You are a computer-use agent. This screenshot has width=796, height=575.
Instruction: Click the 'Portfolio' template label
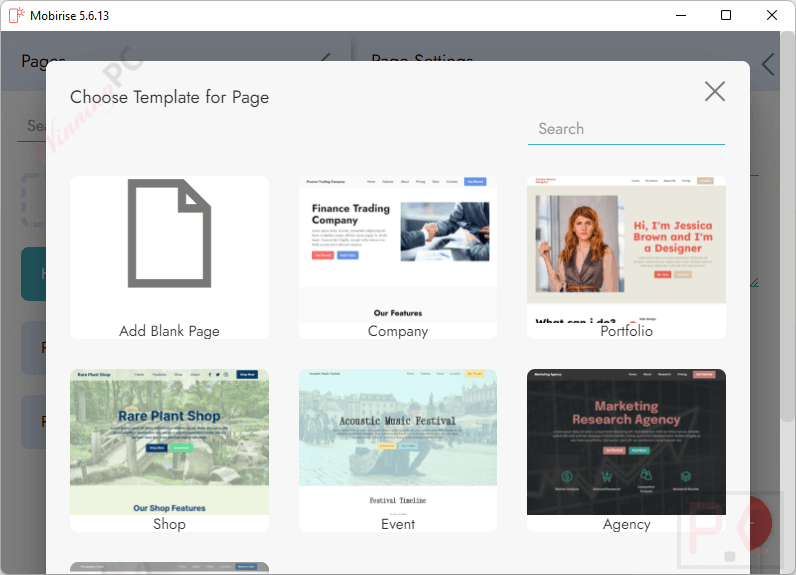click(x=626, y=331)
